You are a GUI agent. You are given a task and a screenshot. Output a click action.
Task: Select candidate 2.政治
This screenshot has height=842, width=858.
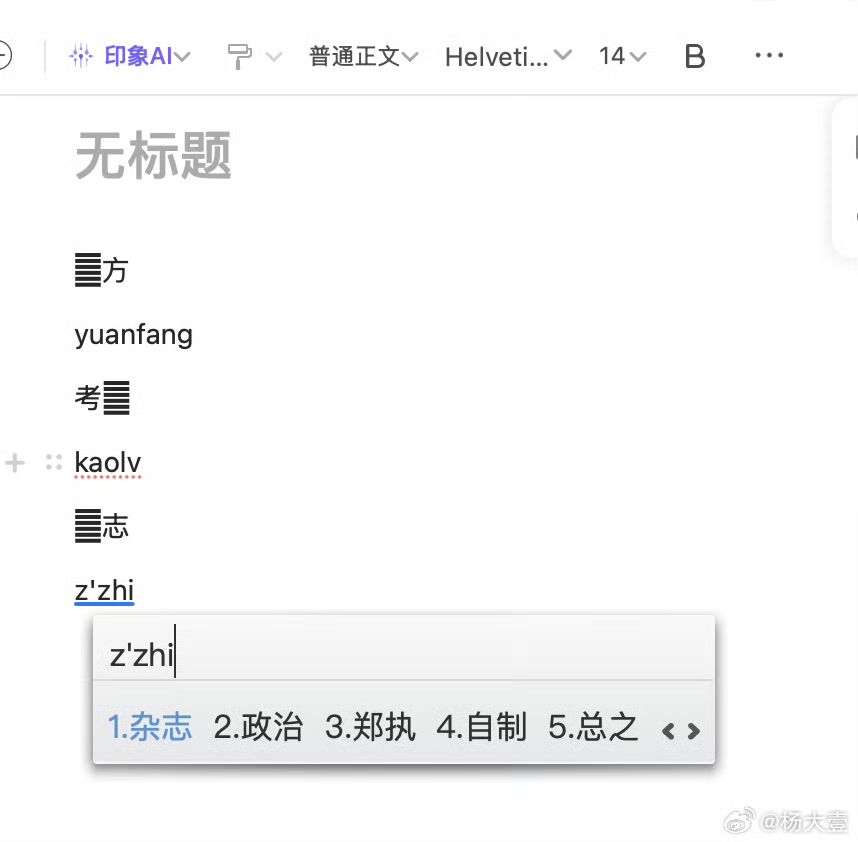[258, 727]
